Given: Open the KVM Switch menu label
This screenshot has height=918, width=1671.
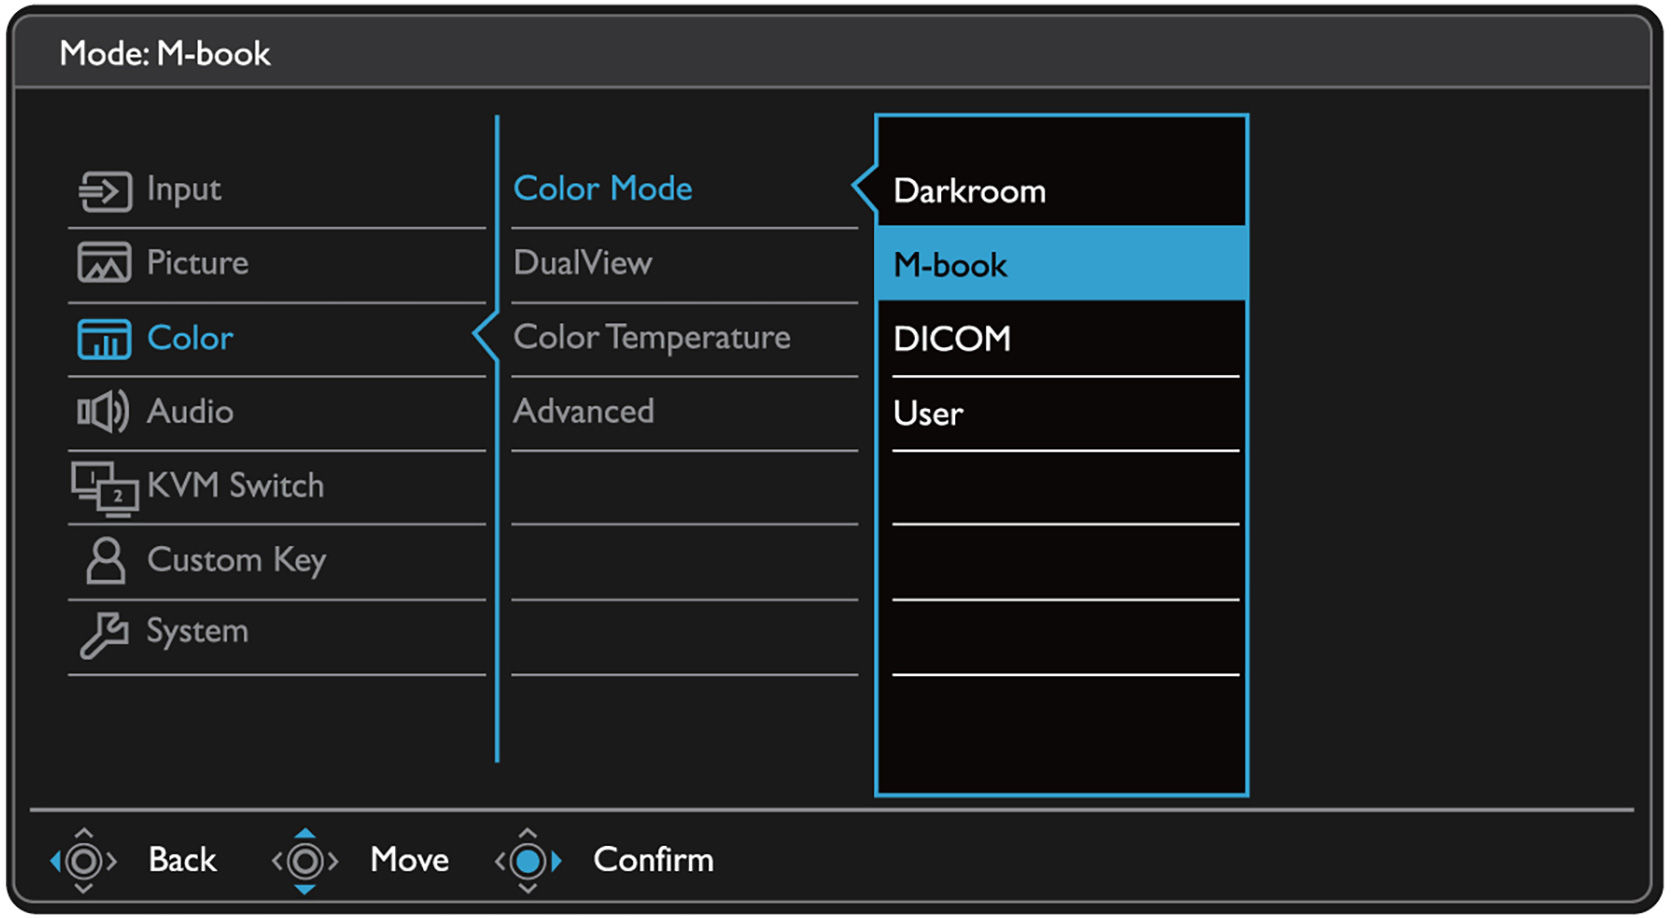Looking at the screenshot, I should (x=236, y=485).
